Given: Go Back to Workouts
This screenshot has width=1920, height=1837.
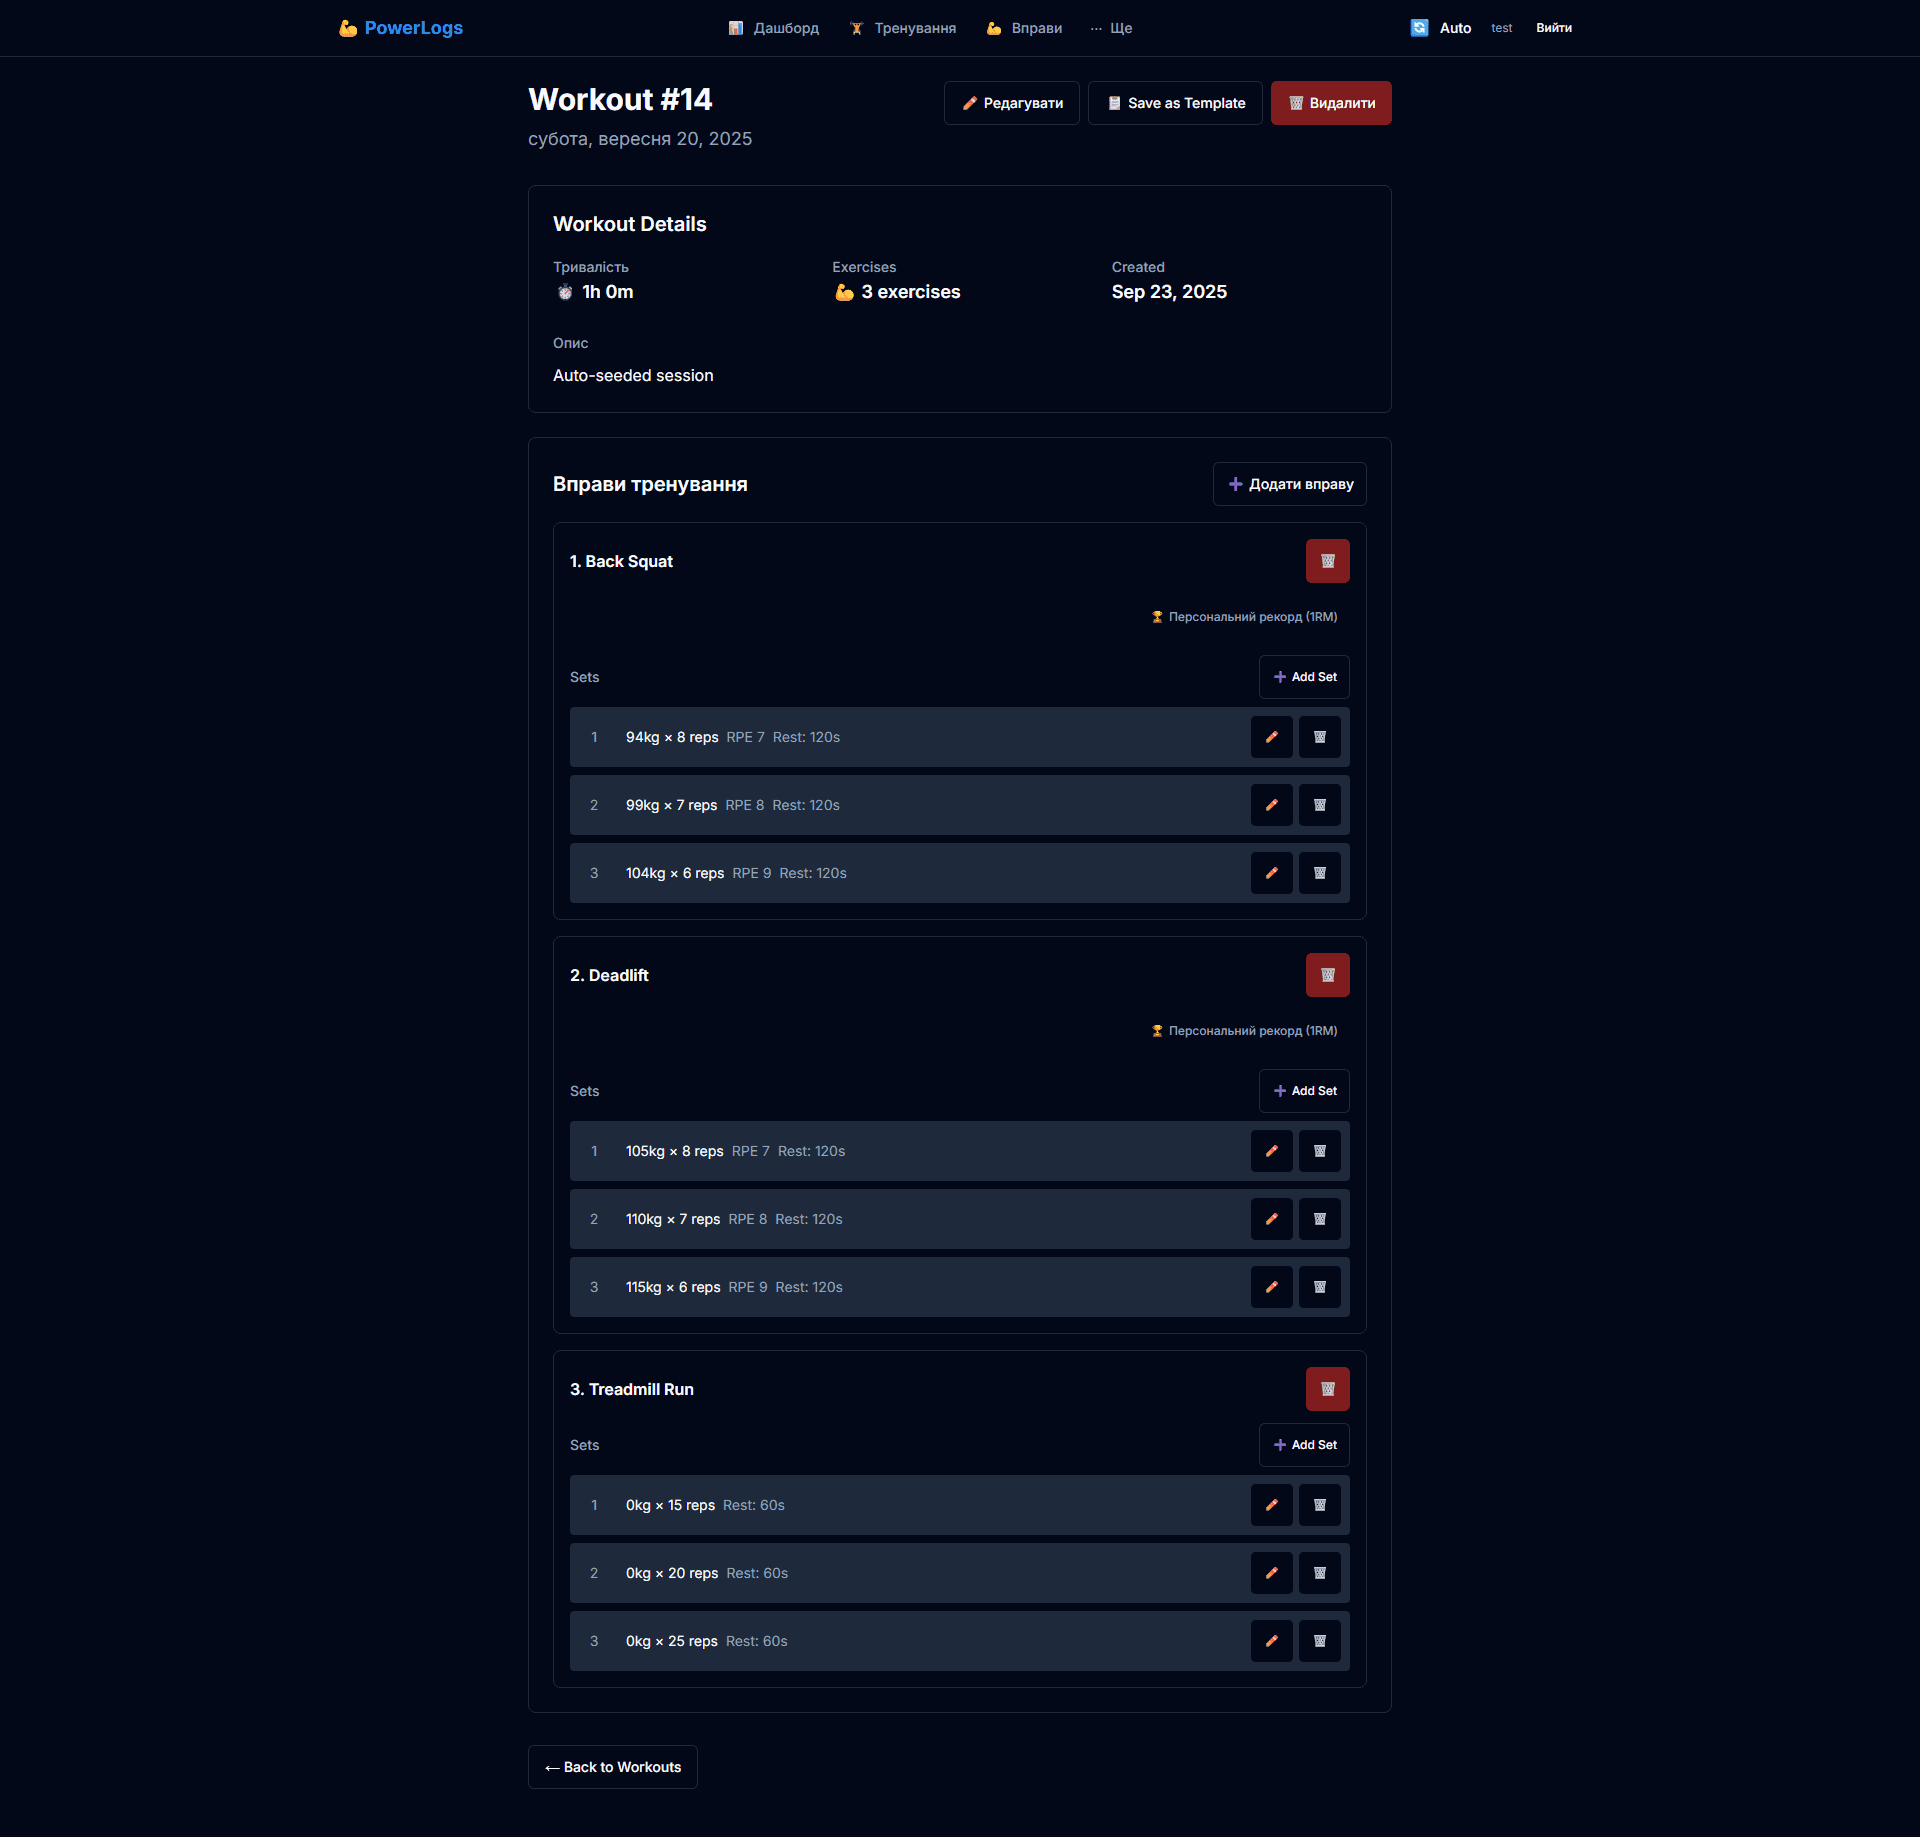Looking at the screenshot, I should pos(612,1767).
